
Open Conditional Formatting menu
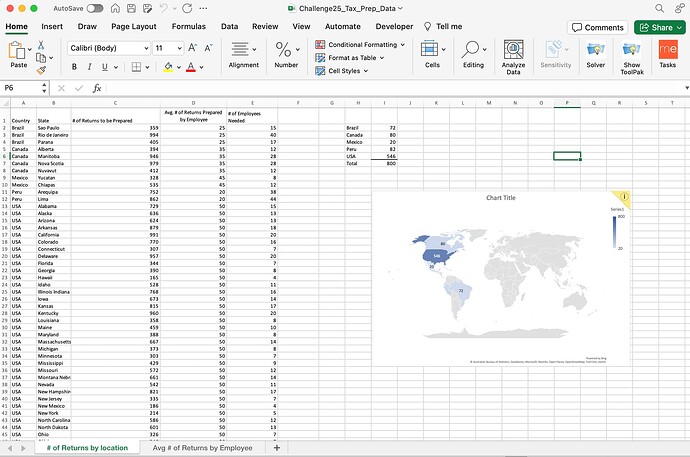pyautogui.click(x=360, y=44)
